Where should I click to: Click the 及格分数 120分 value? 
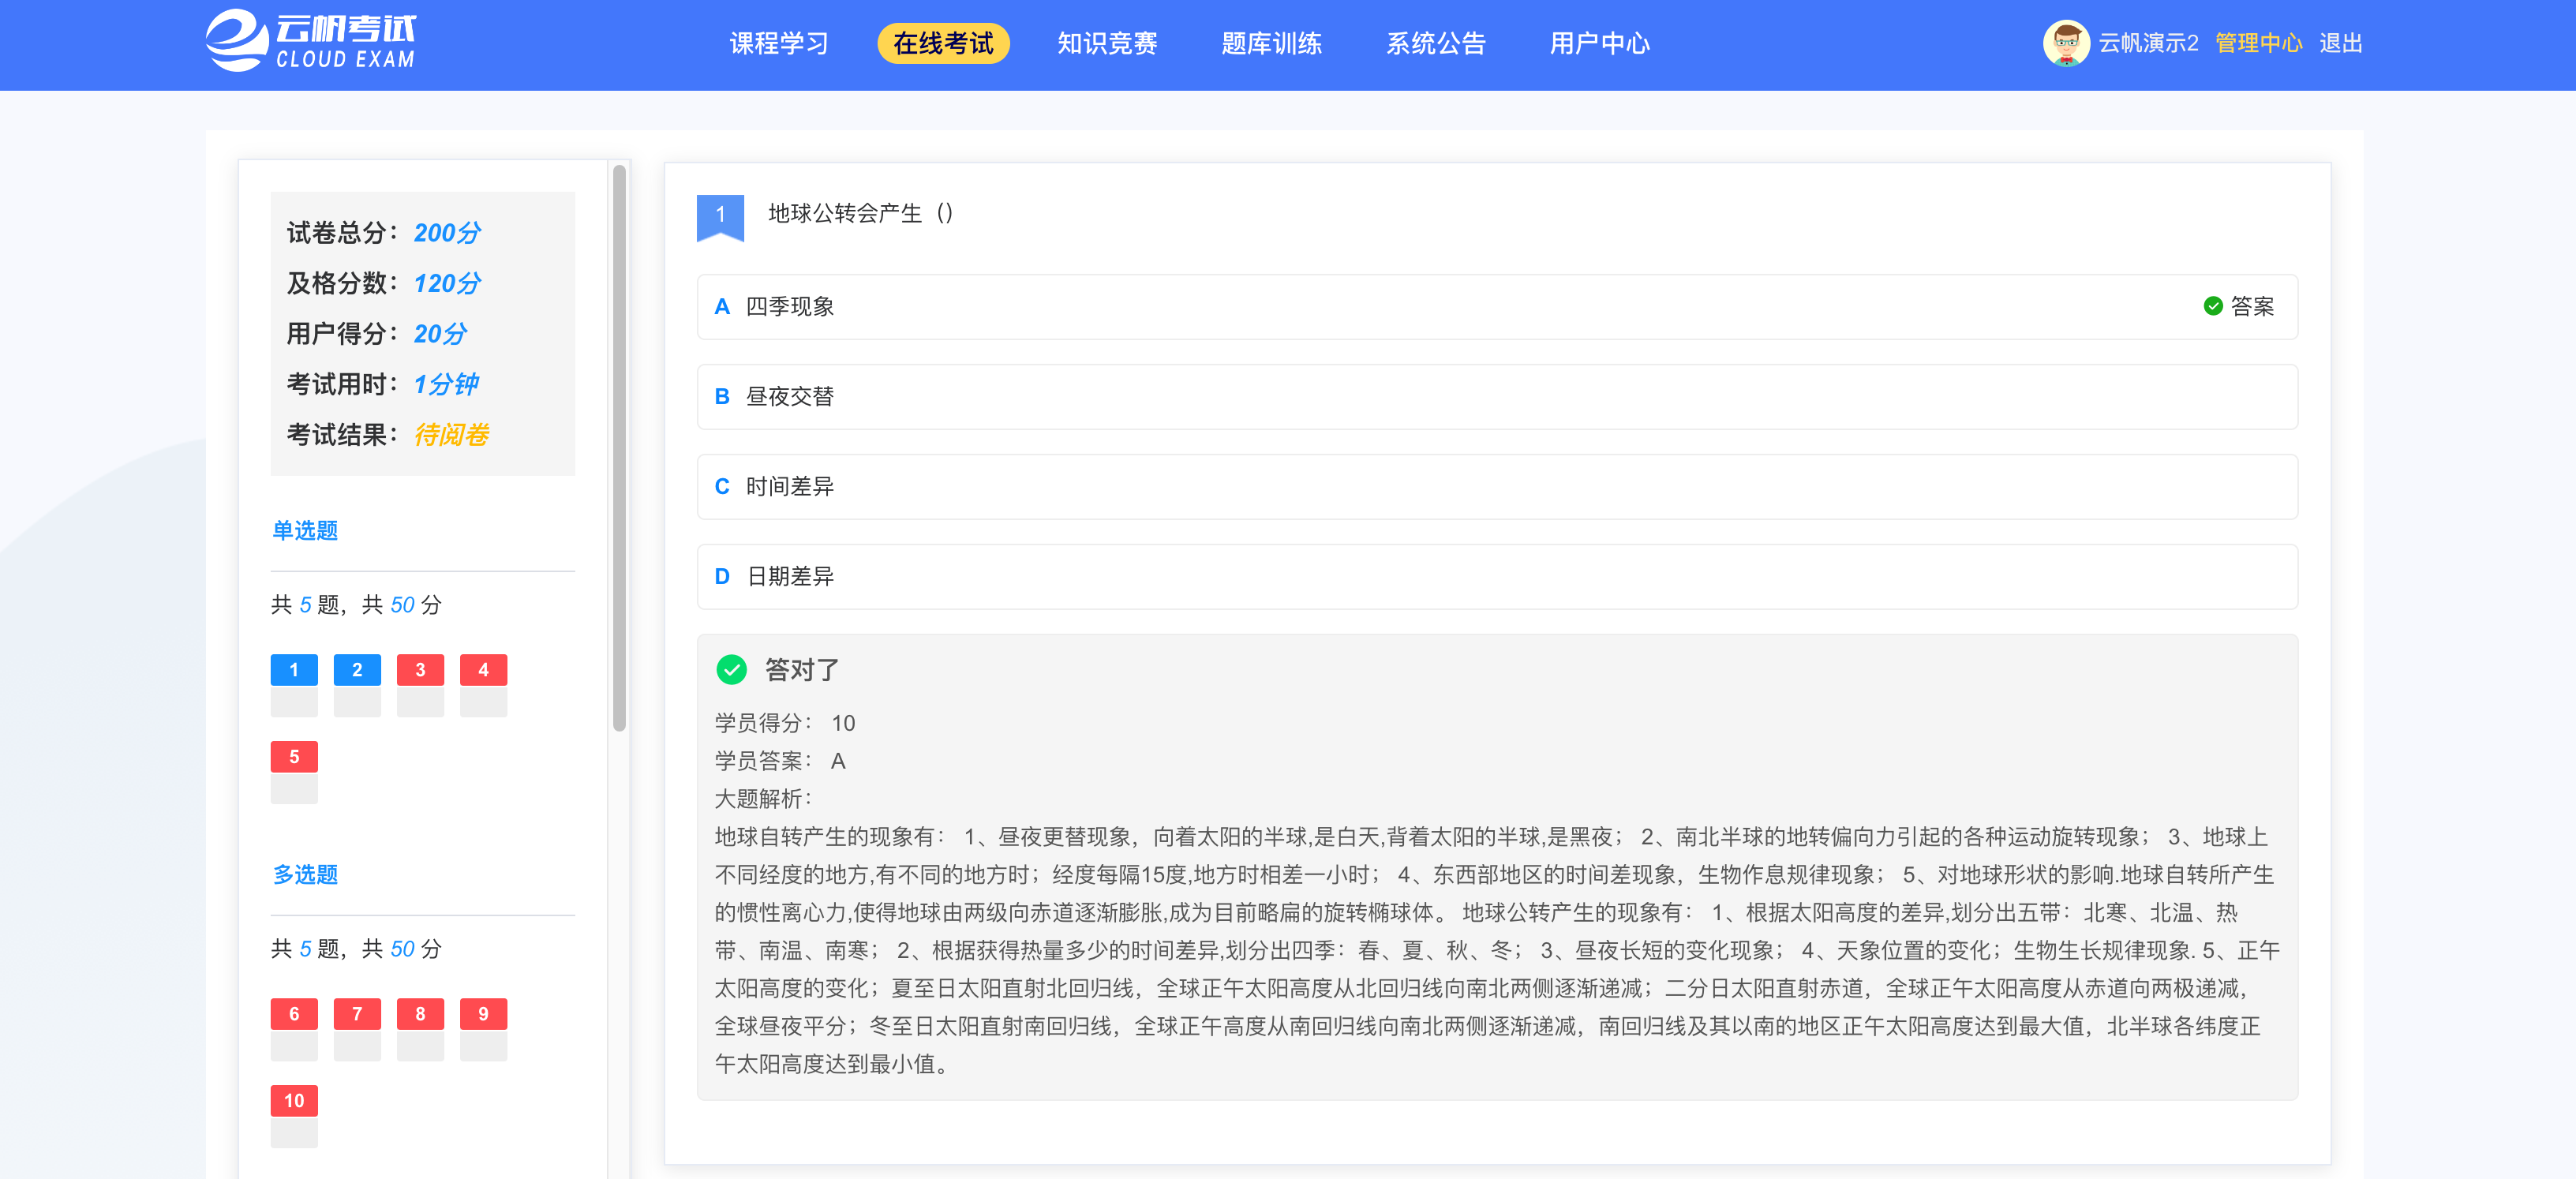(447, 283)
